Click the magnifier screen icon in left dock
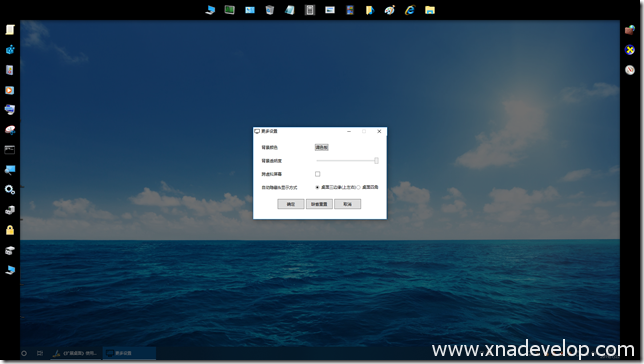Image resolution: width=644 pixels, height=364 pixels. pyautogui.click(x=10, y=170)
